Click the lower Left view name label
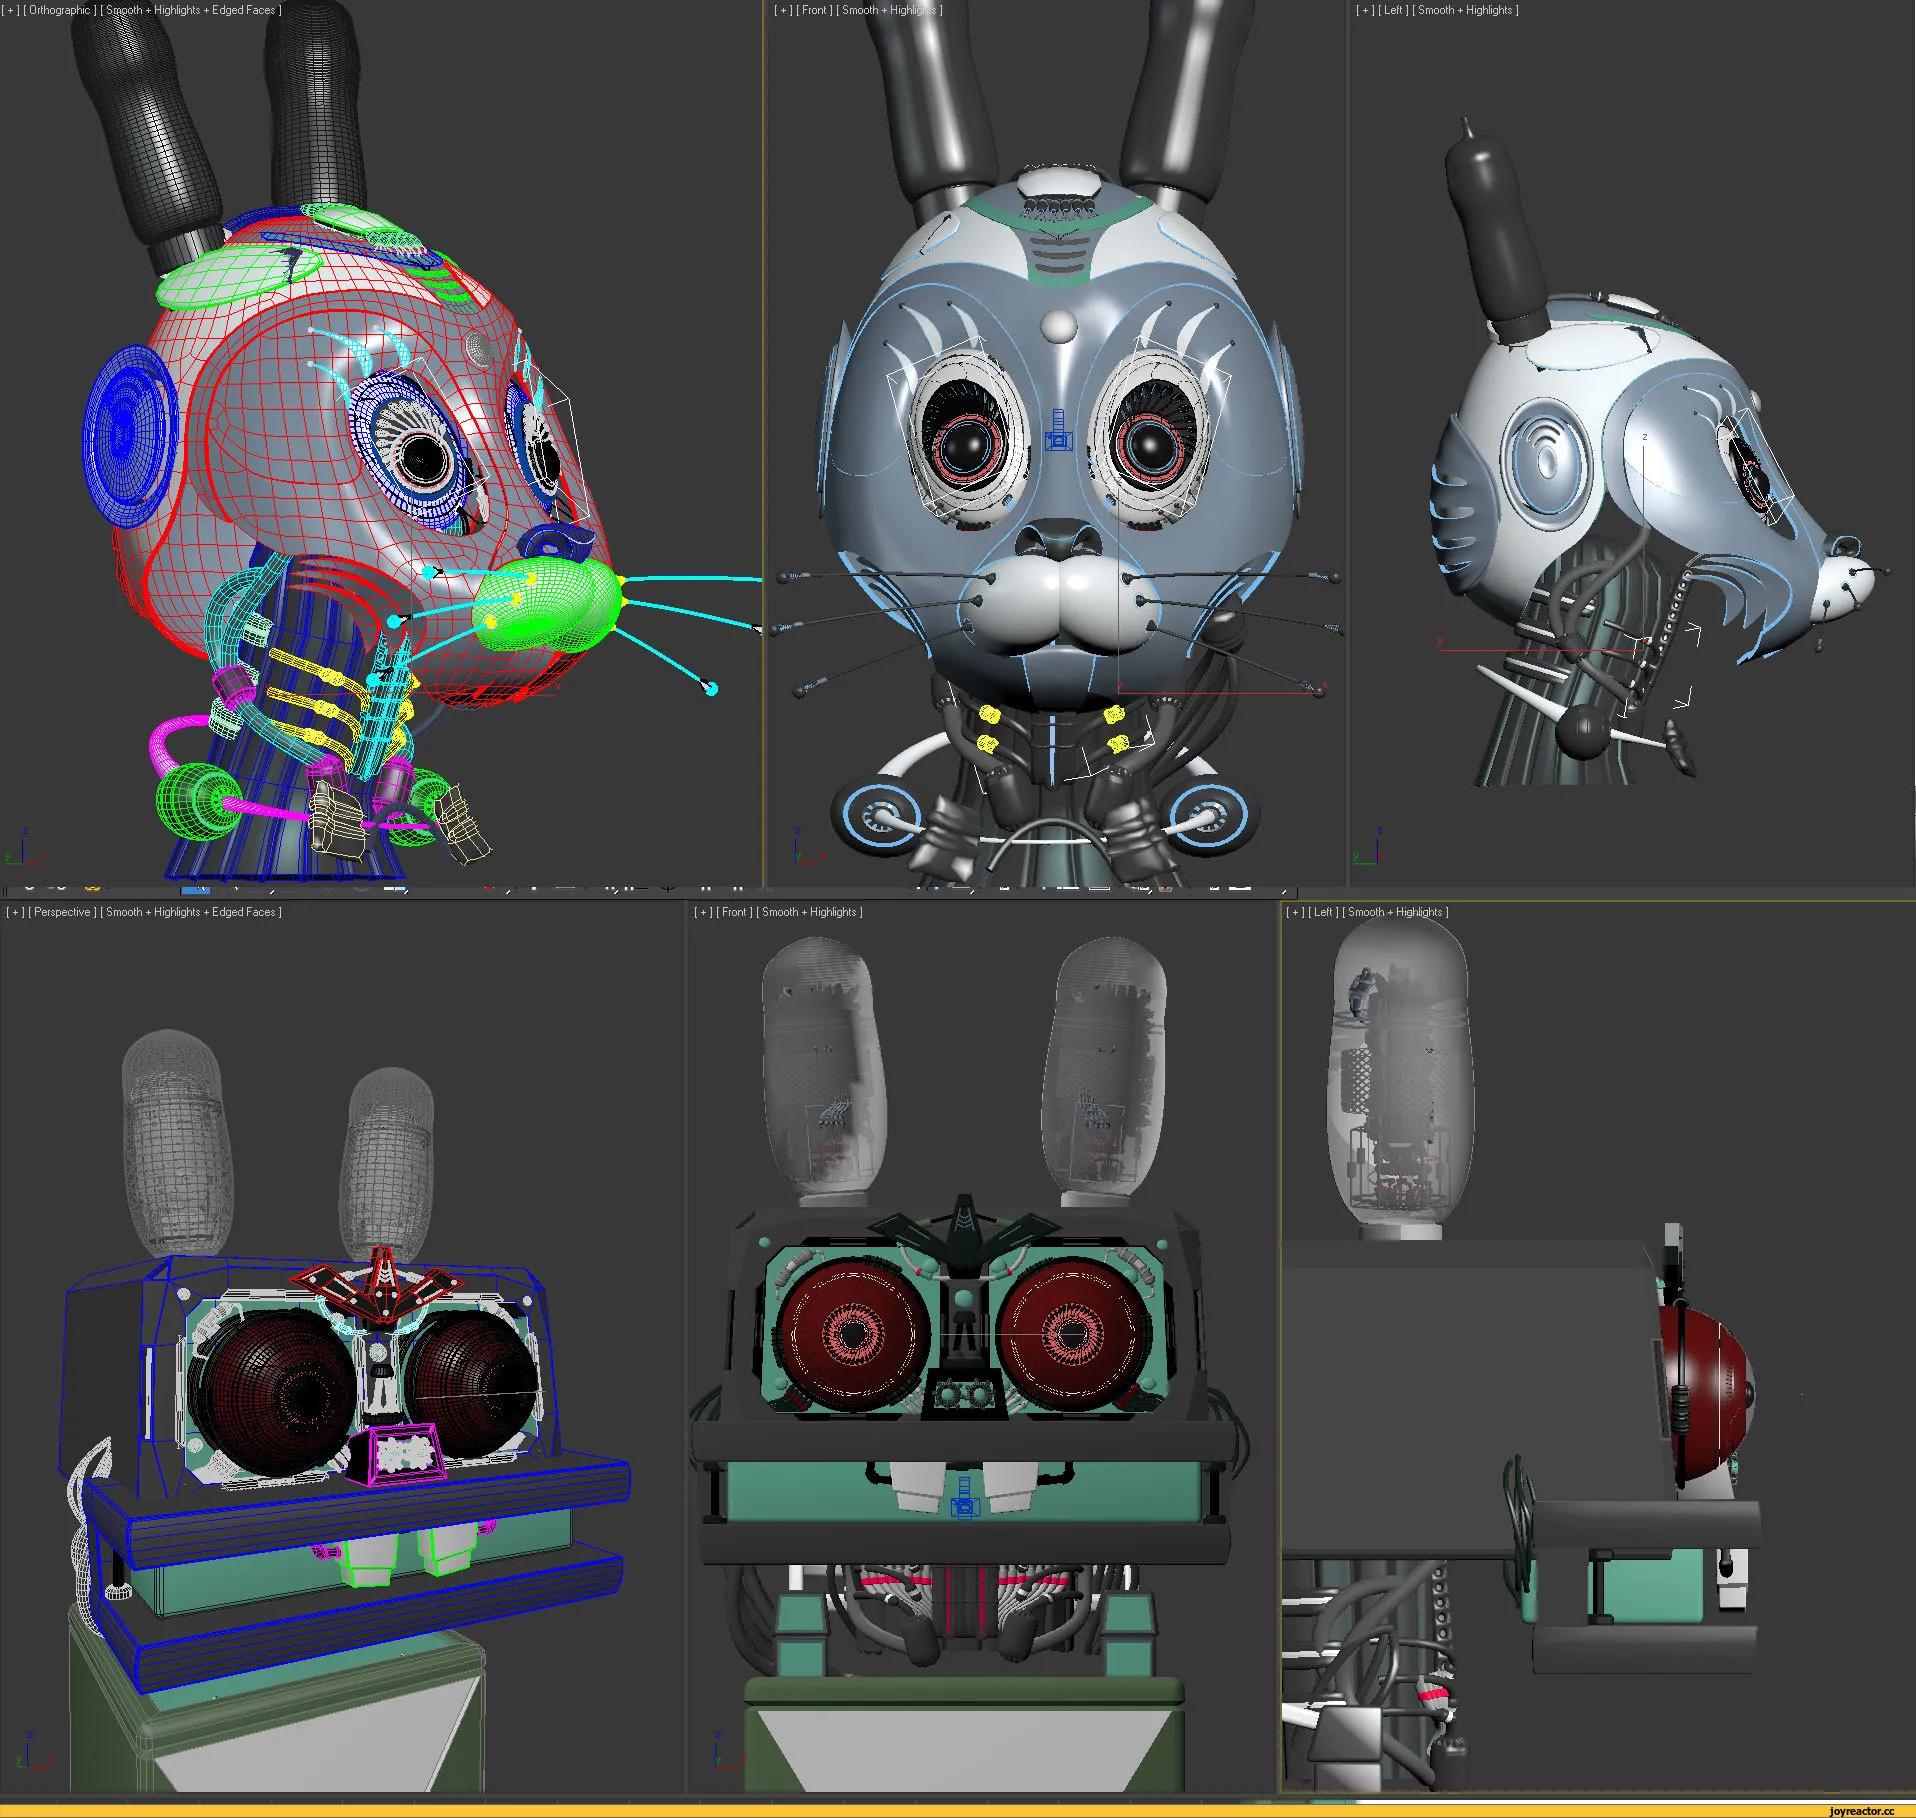The image size is (1916, 1818). (x=1323, y=912)
